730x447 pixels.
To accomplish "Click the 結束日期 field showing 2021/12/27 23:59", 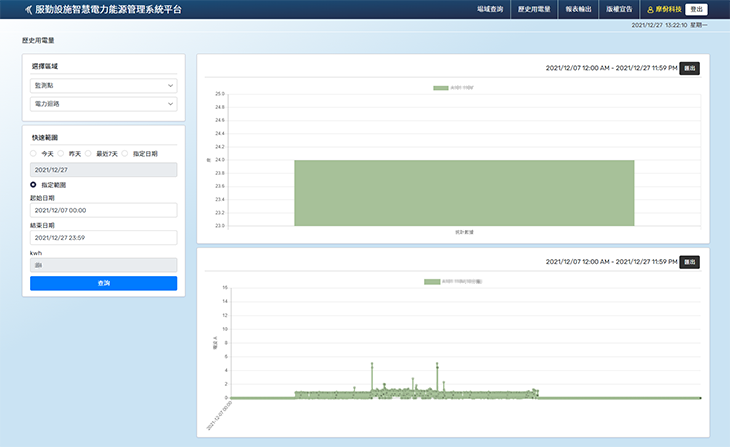I will (103, 238).
